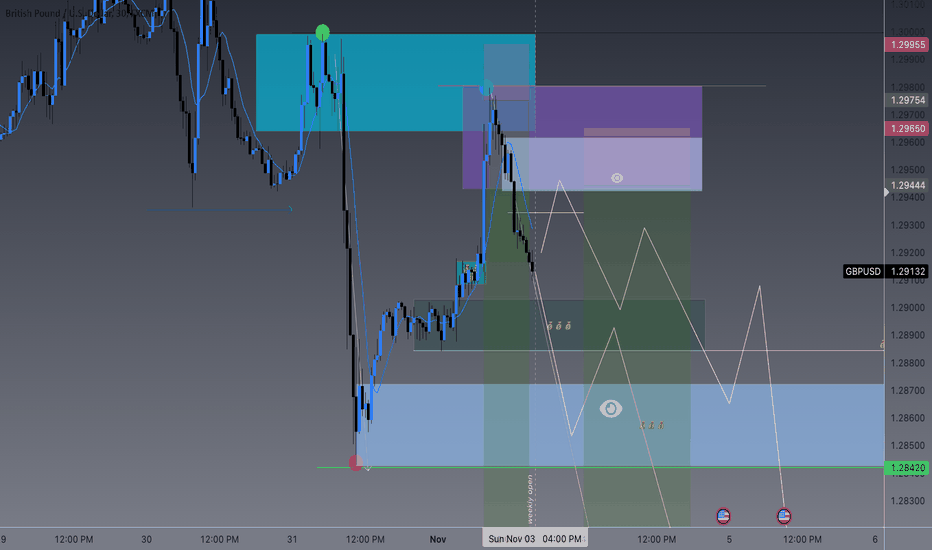Click the red 1.29650 price label
Viewport: 932px width, 550px height.
pos(906,128)
